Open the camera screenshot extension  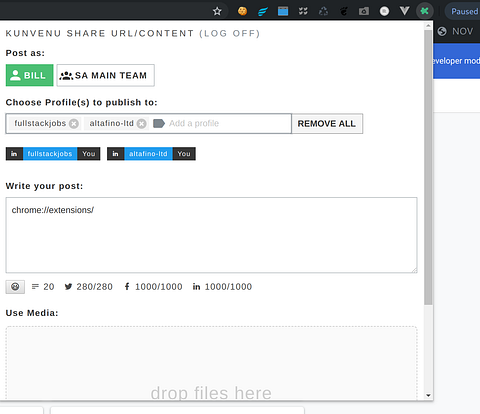[x=364, y=11]
